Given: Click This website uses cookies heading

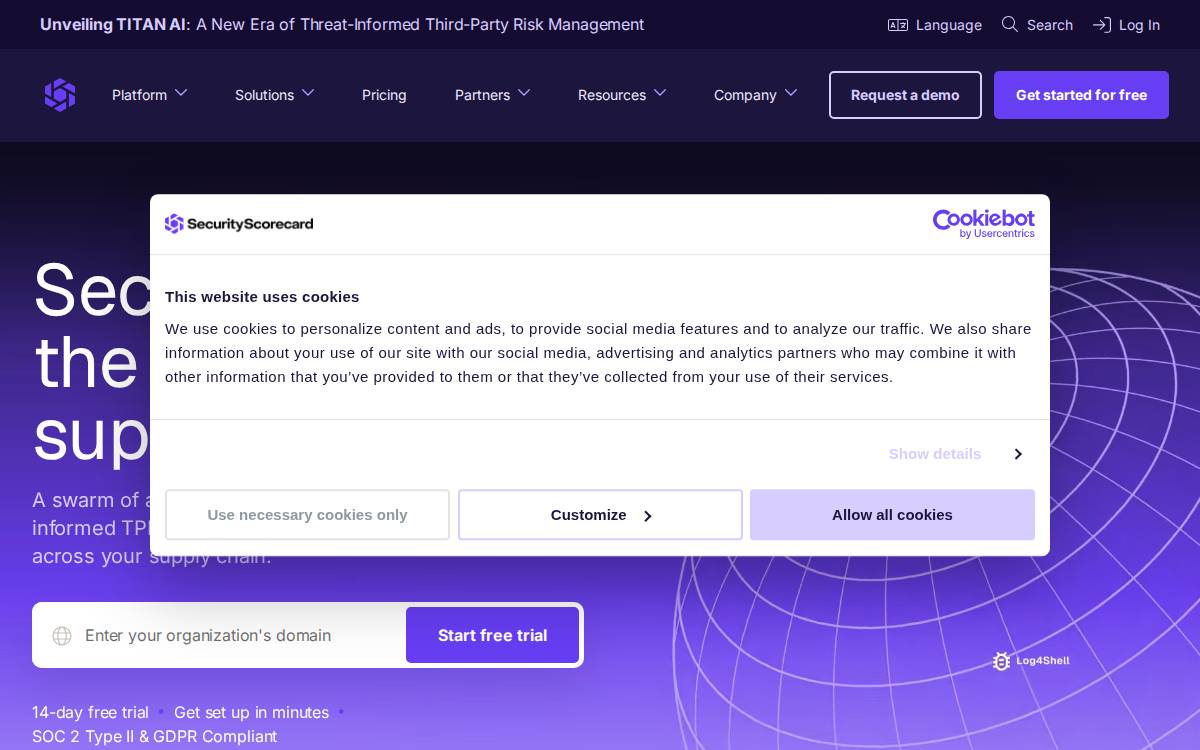Looking at the screenshot, I should point(262,297).
